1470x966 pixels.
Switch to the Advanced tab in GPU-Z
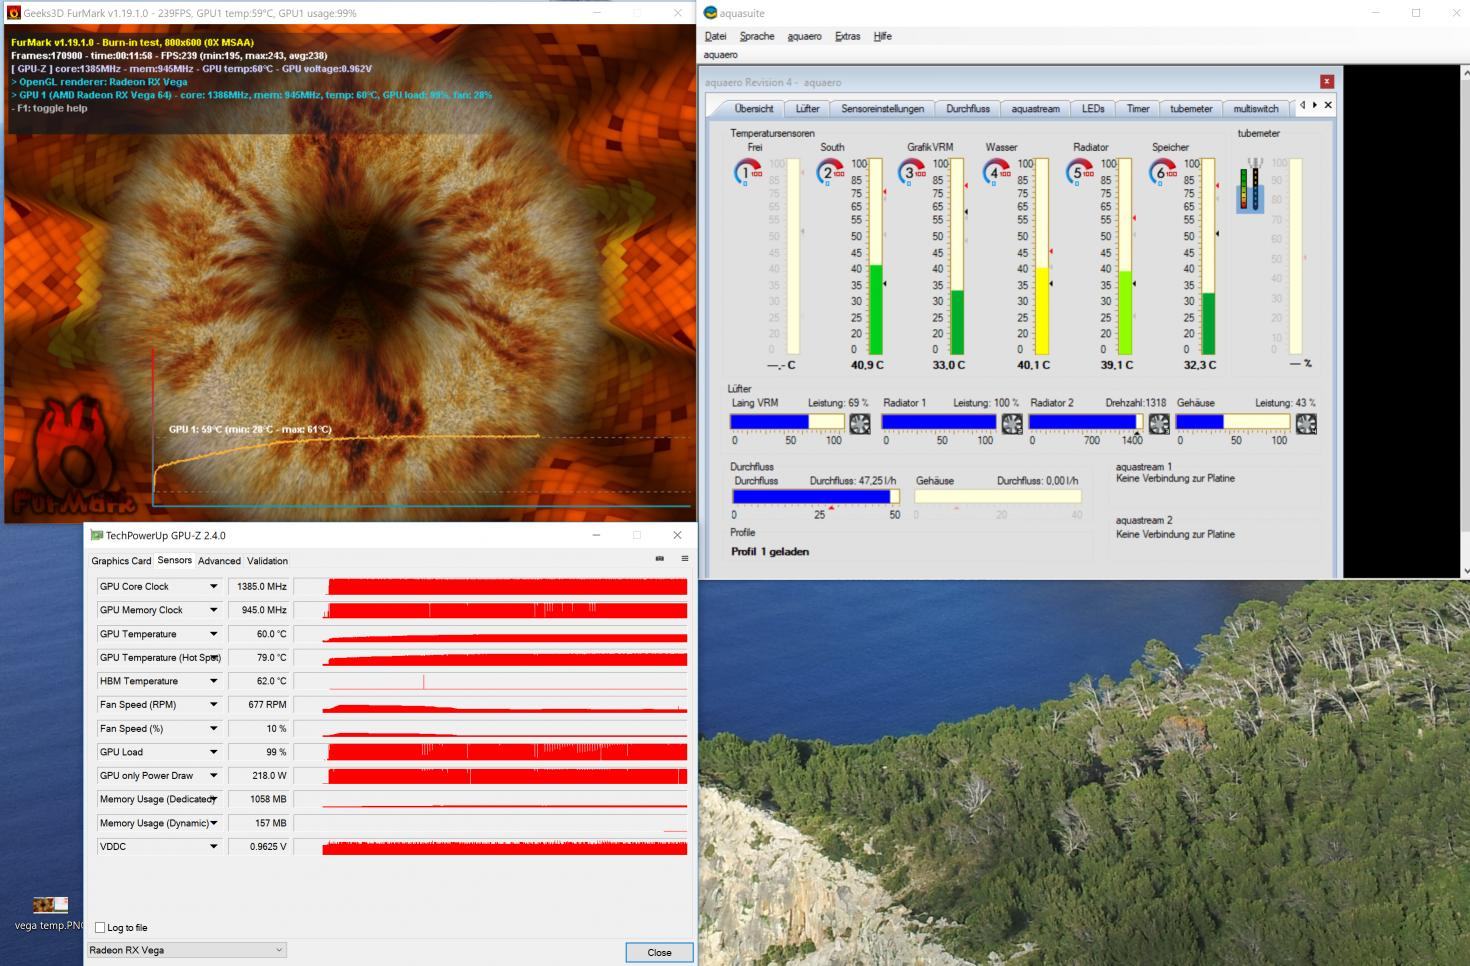point(219,561)
